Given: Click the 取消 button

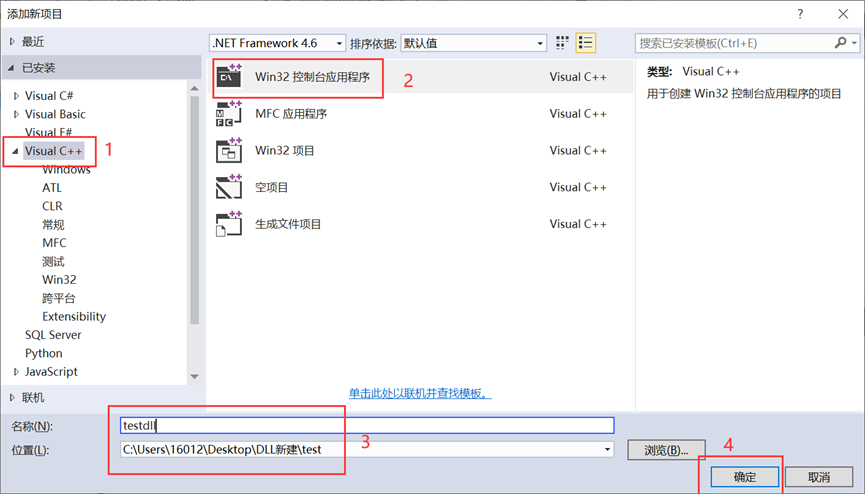Looking at the screenshot, I should point(819,477).
